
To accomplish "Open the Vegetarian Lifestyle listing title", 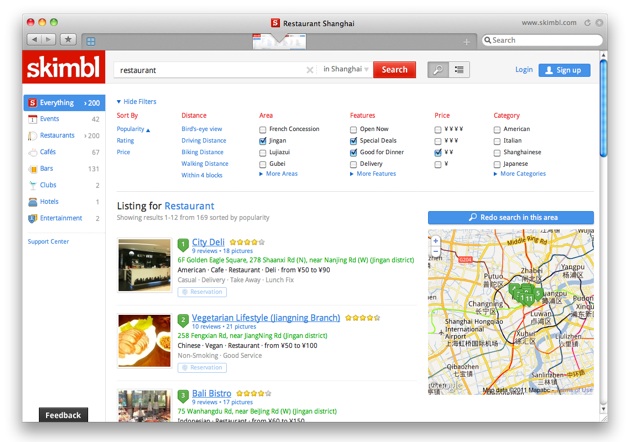I will tap(266, 318).
